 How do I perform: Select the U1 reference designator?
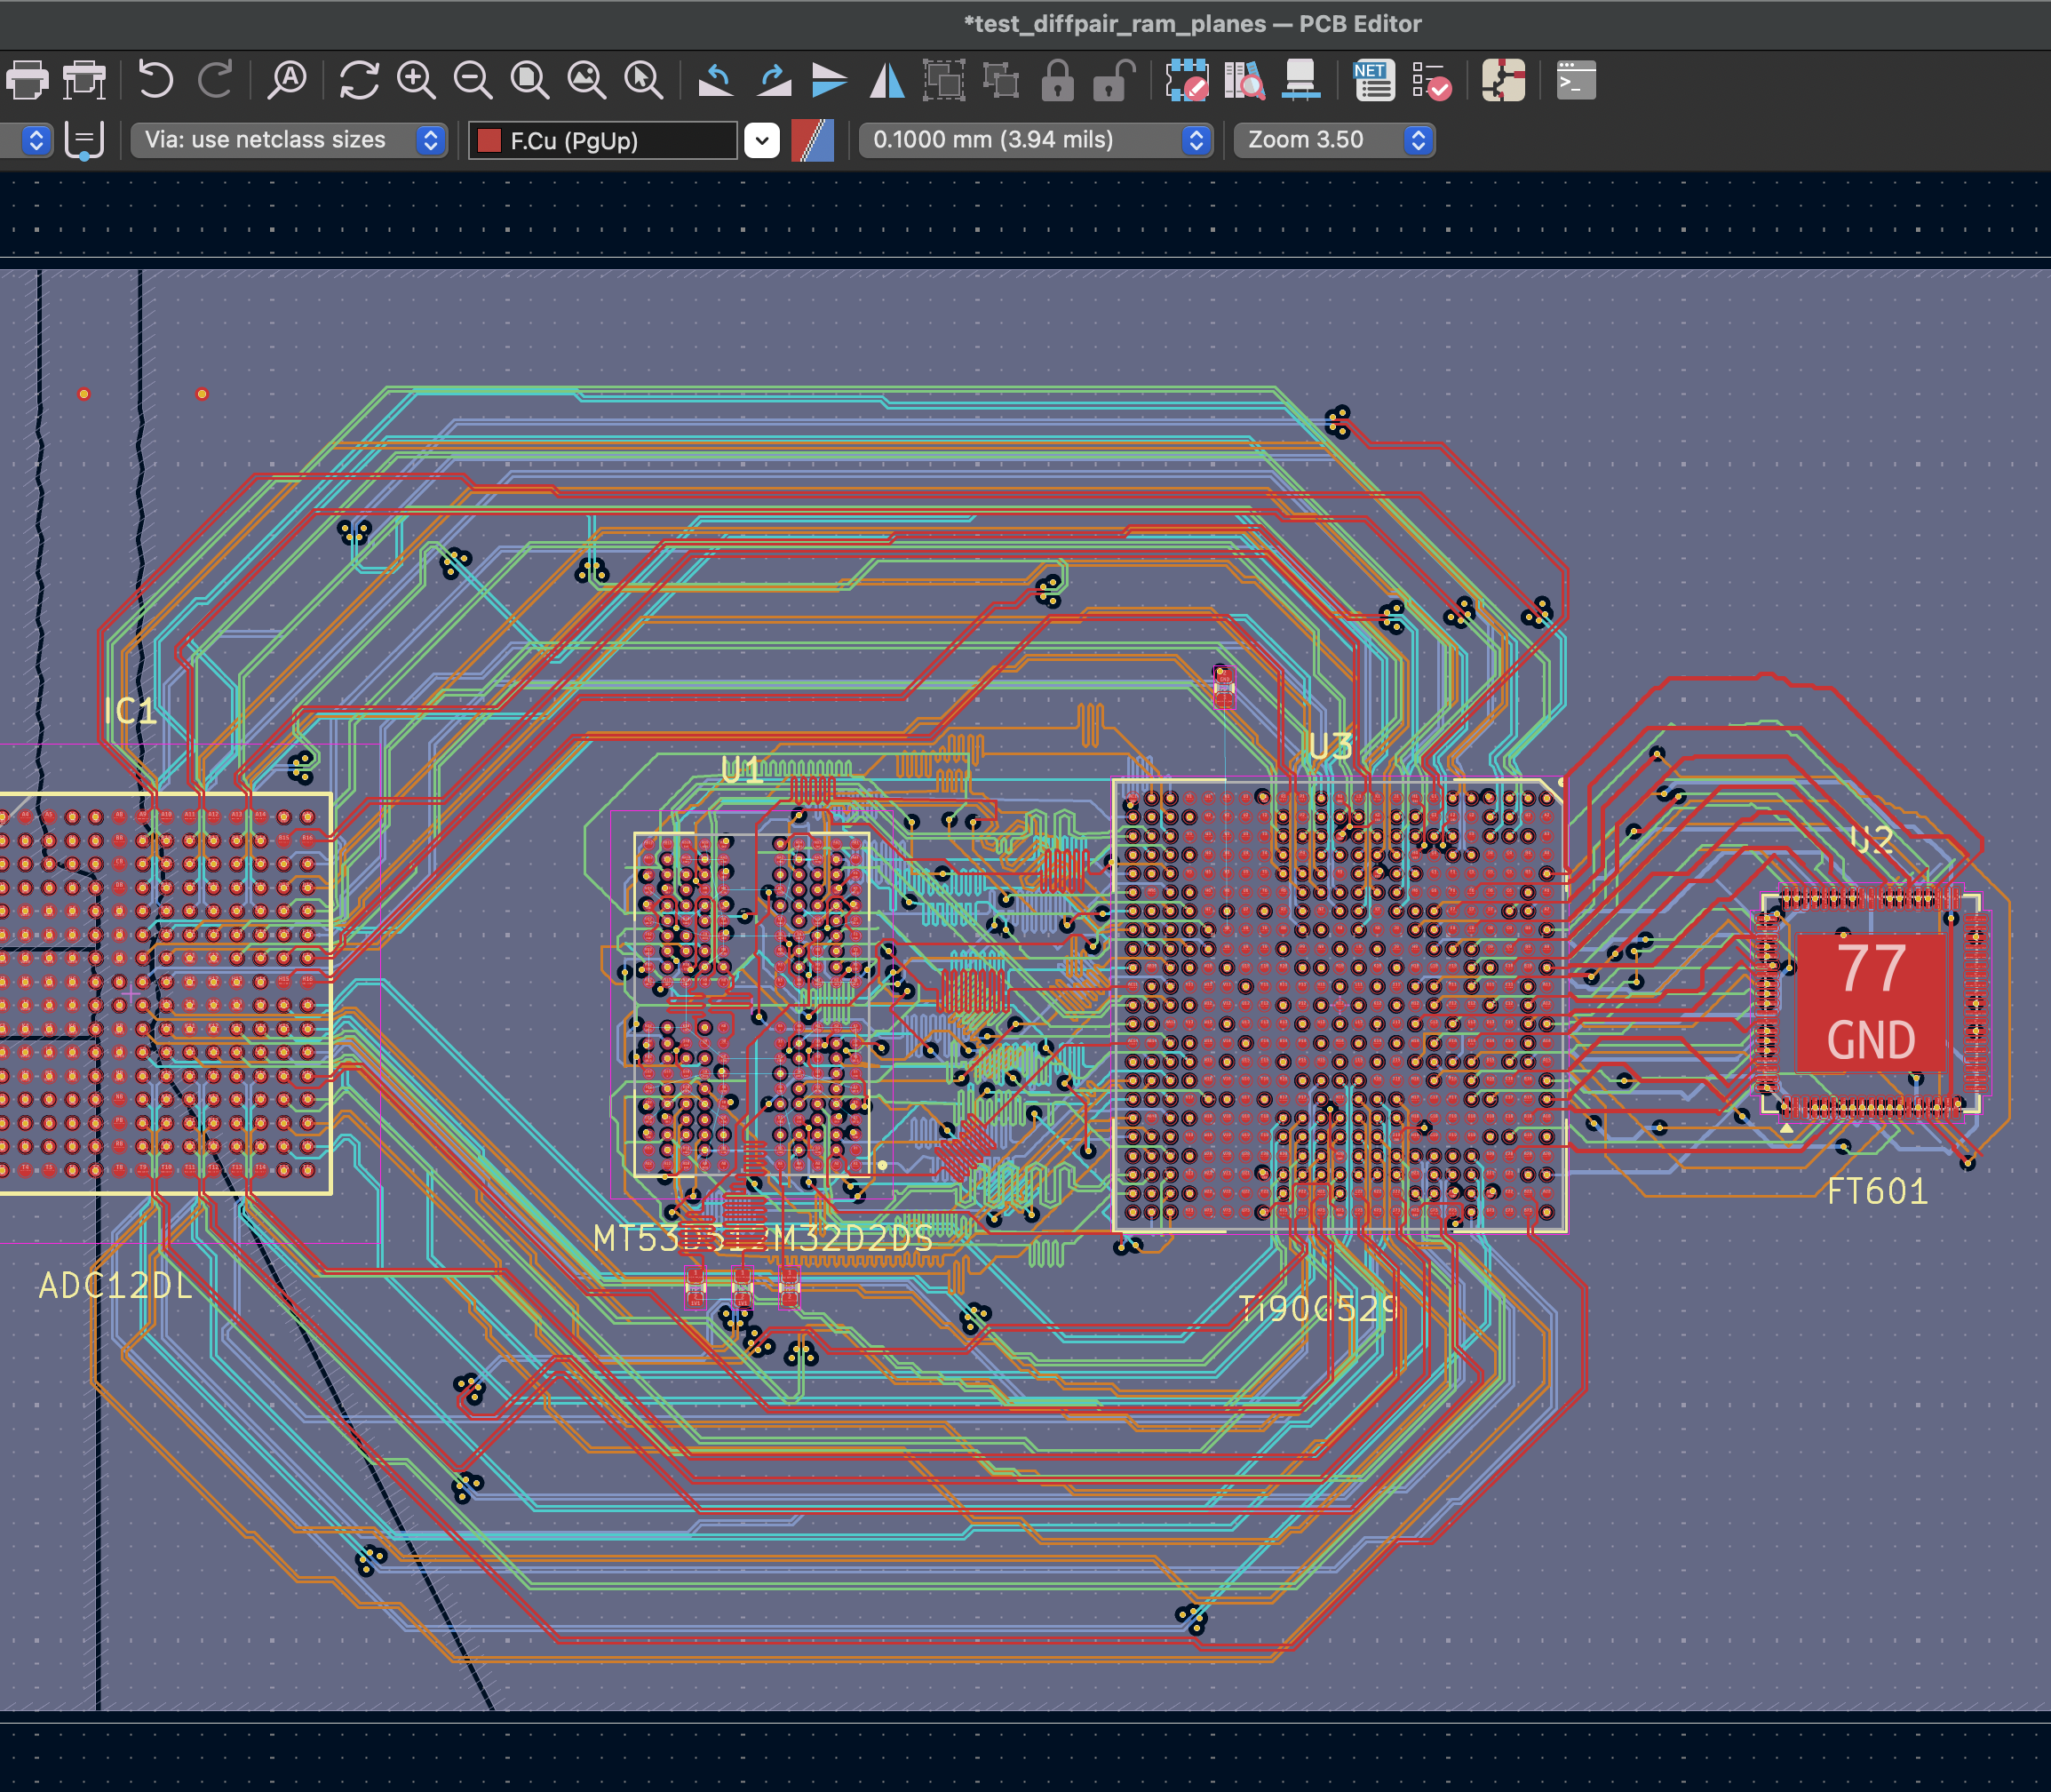pos(741,769)
